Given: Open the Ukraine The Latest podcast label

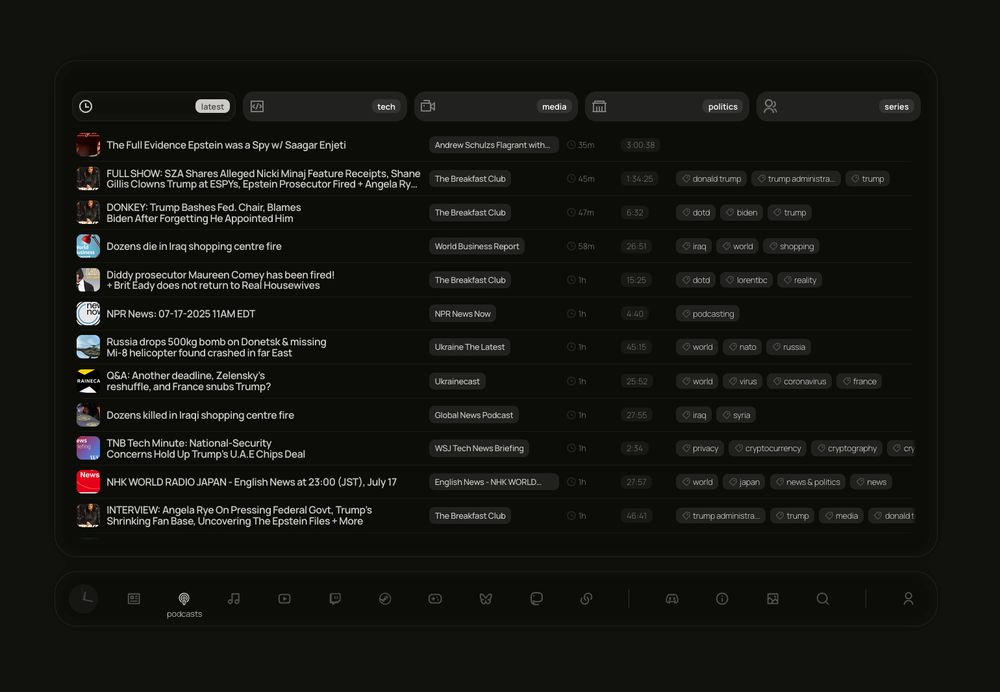Looking at the screenshot, I should [469, 347].
